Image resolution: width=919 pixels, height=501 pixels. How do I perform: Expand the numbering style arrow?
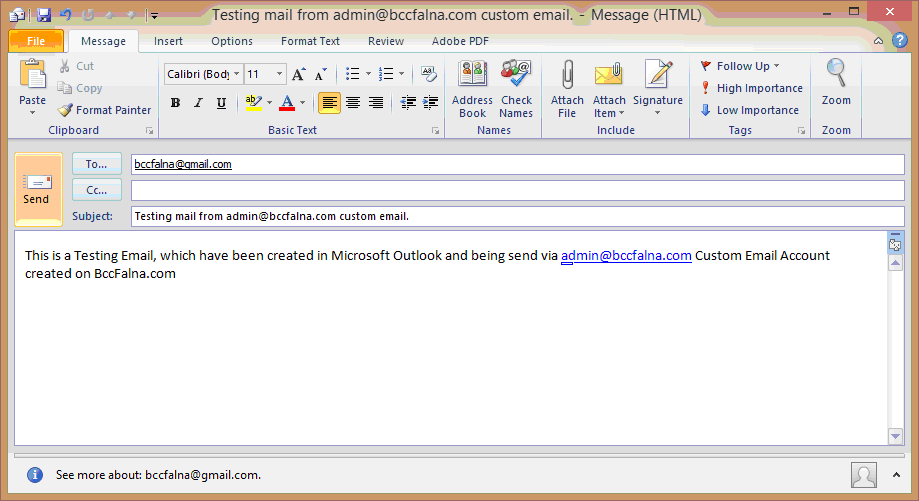coord(401,74)
